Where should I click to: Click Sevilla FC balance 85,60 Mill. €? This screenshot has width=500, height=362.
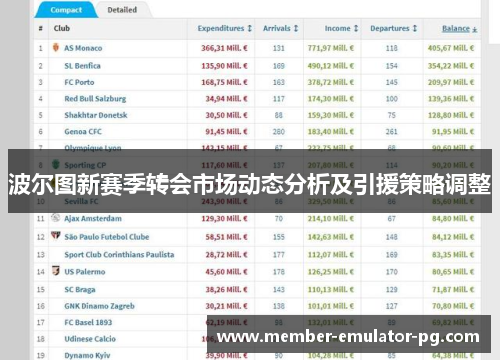(x=453, y=201)
